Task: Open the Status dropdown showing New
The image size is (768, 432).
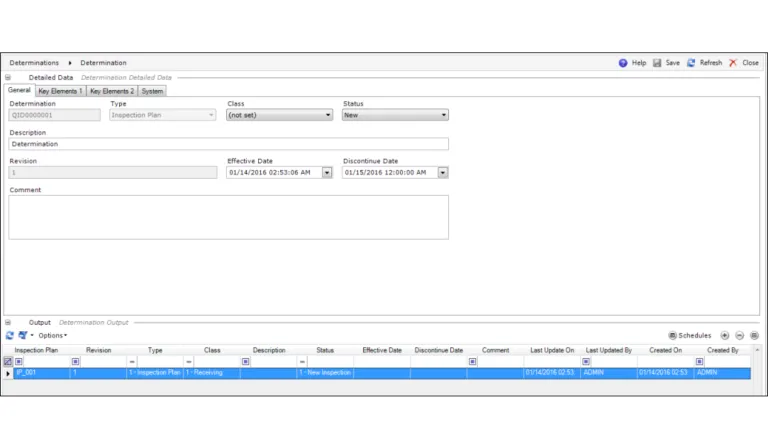Action: pyautogui.click(x=443, y=115)
